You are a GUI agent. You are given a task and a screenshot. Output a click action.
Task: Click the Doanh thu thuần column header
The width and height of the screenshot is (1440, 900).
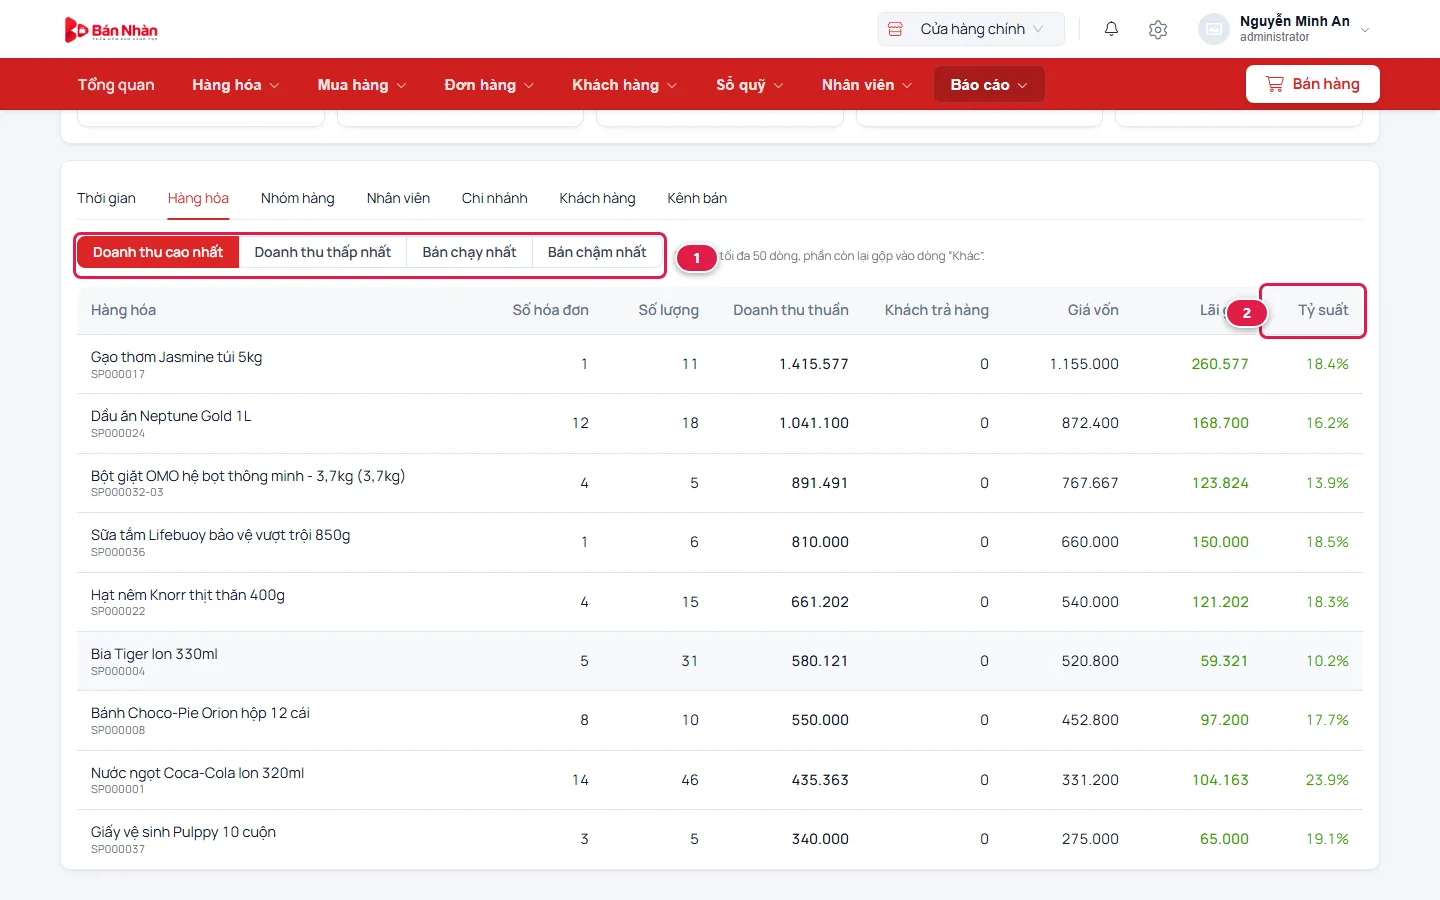pos(790,310)
